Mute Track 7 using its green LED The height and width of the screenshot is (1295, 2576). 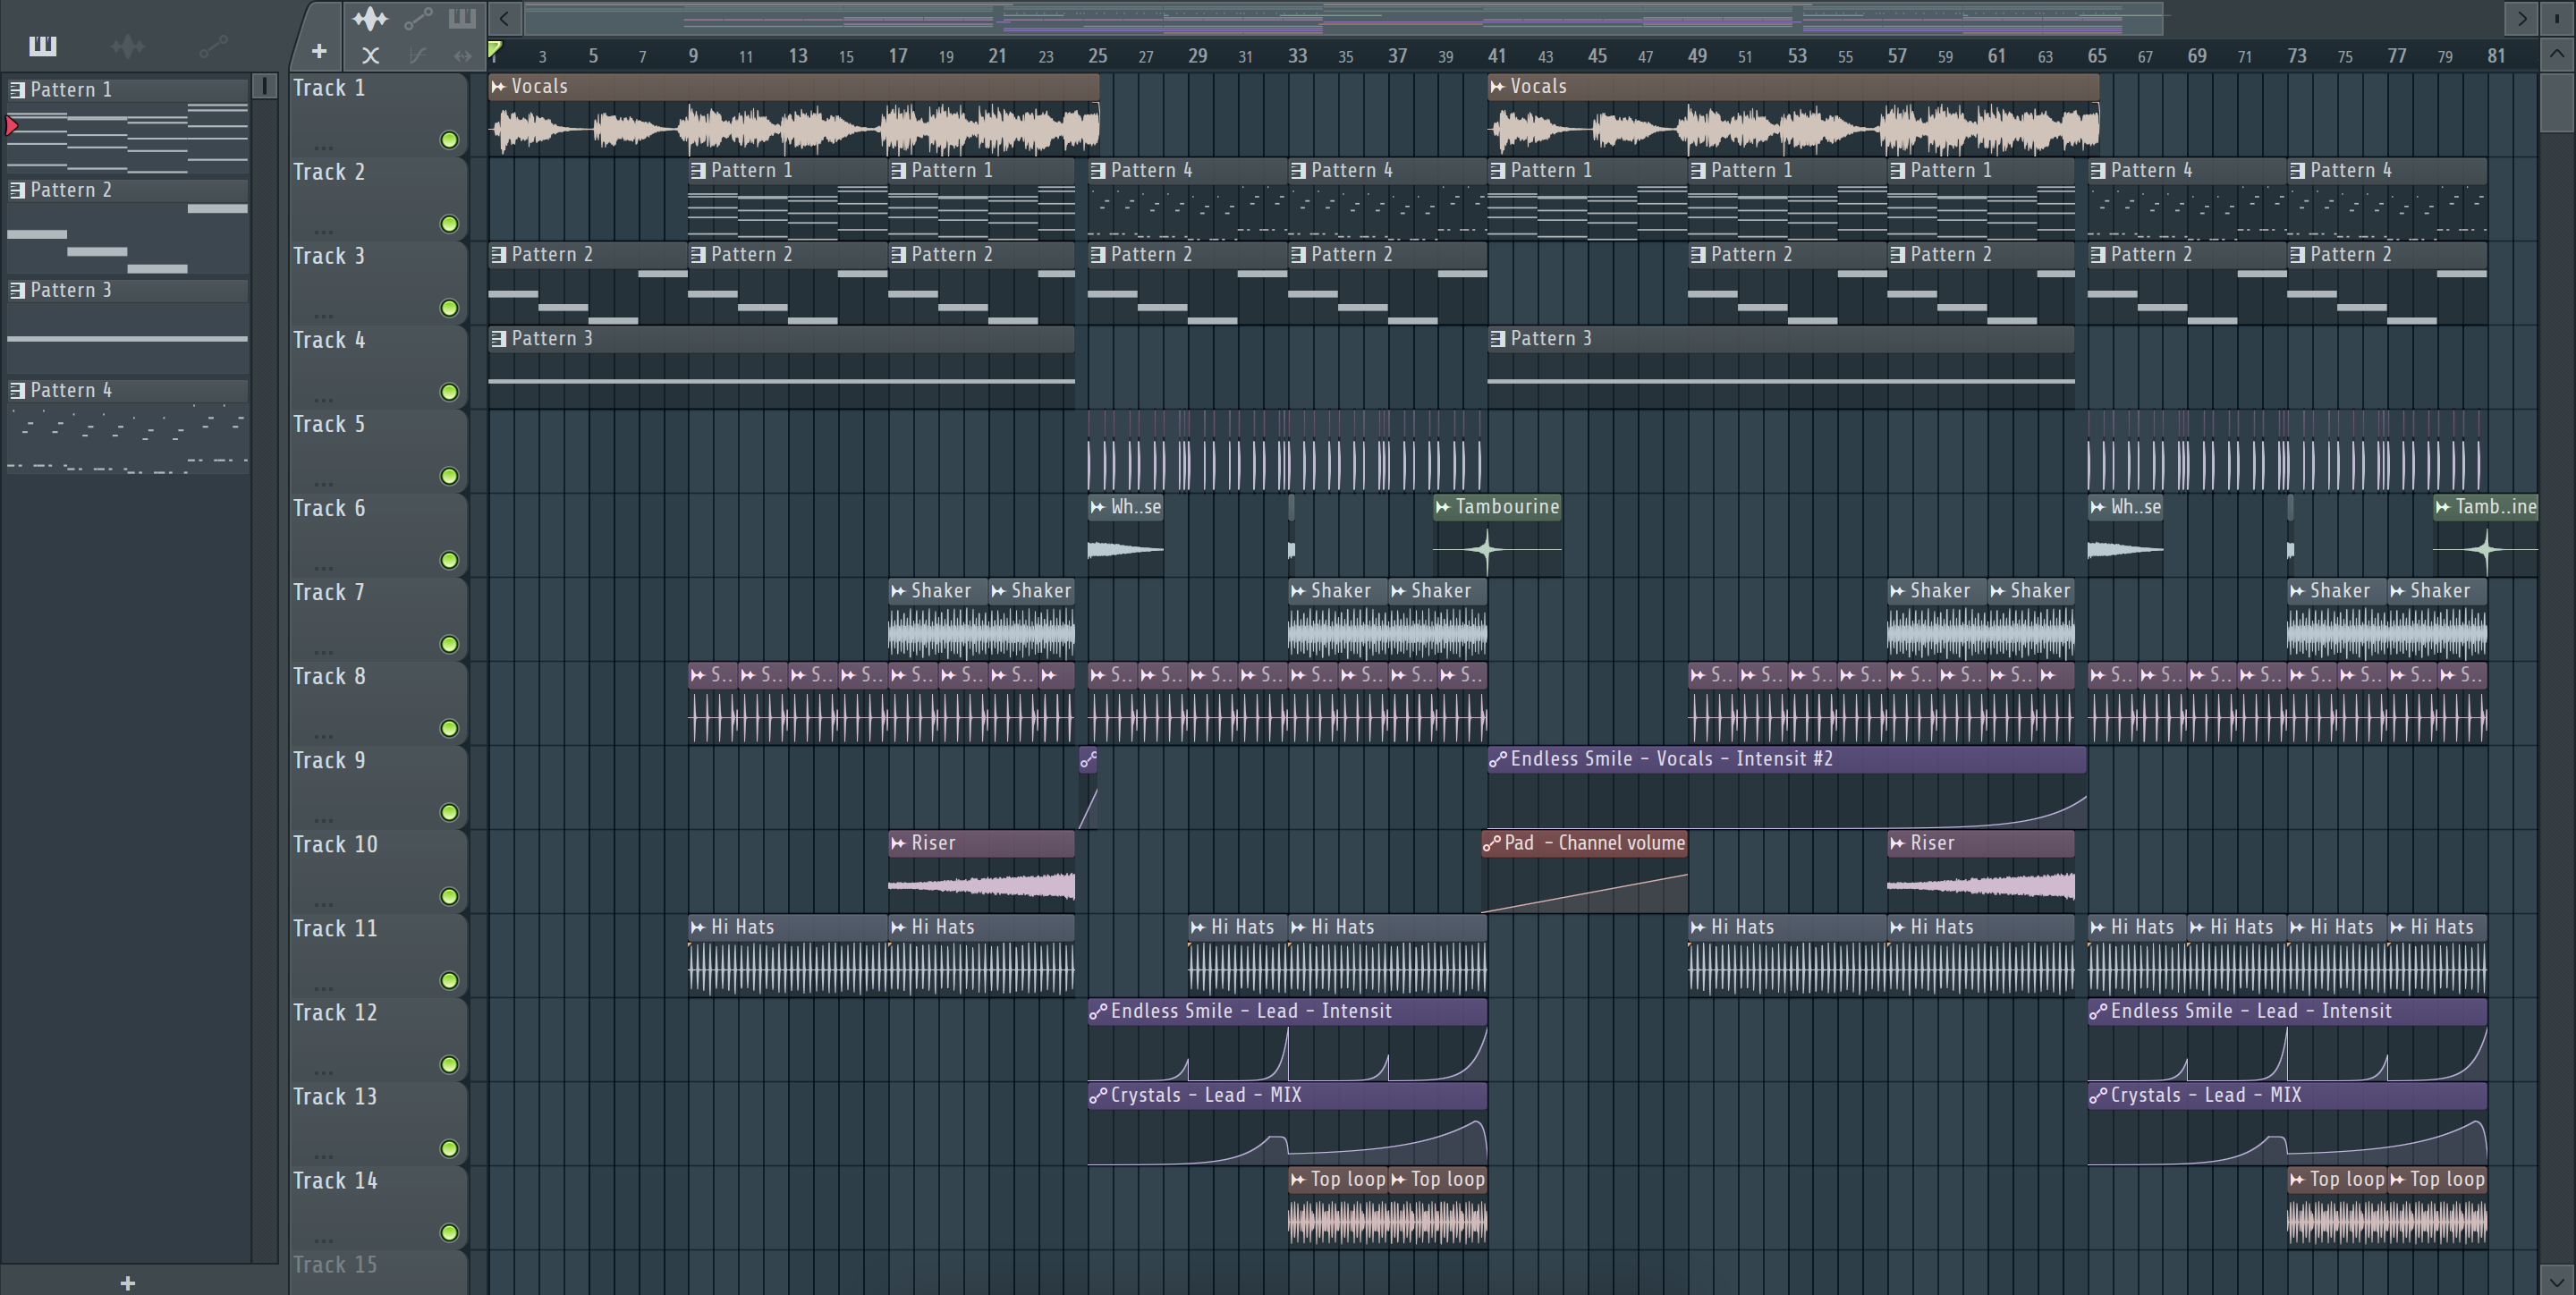click(x=449, y=644)
